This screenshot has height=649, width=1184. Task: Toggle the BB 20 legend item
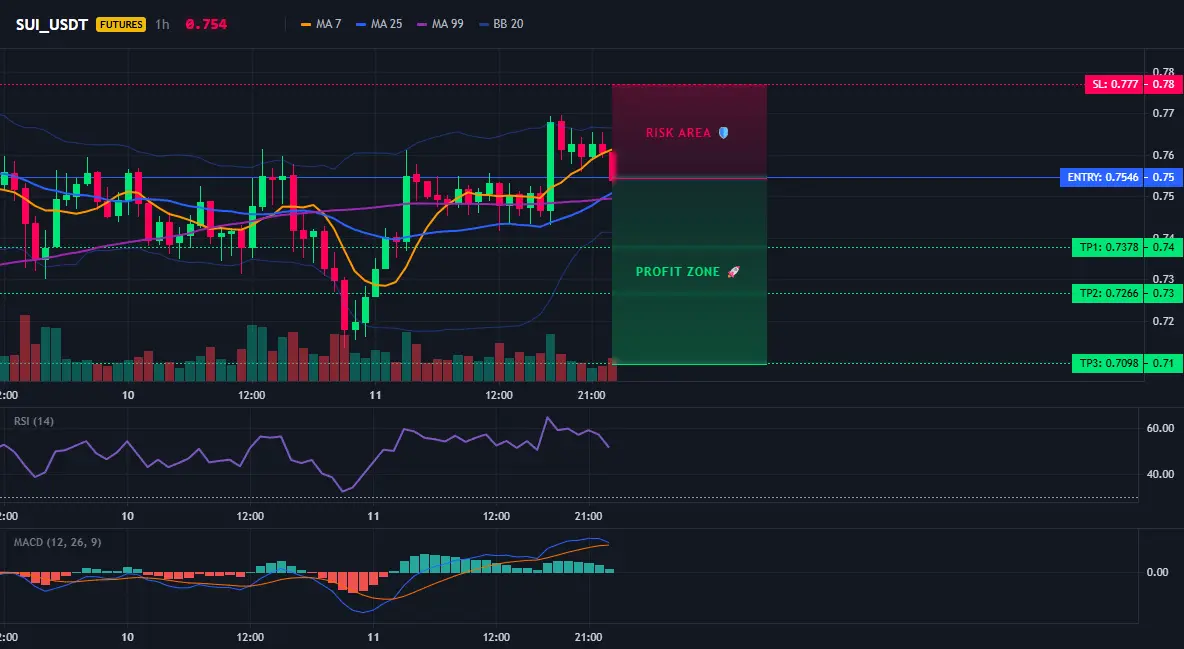(x=501, y=24)
